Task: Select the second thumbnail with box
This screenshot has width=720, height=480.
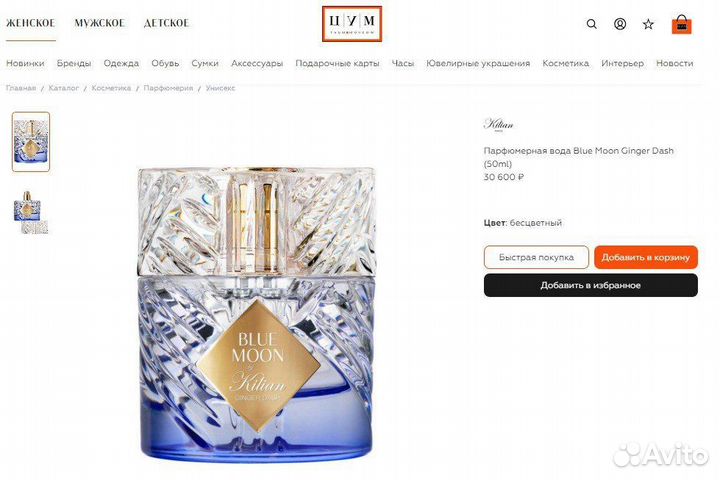Action: 31,212
